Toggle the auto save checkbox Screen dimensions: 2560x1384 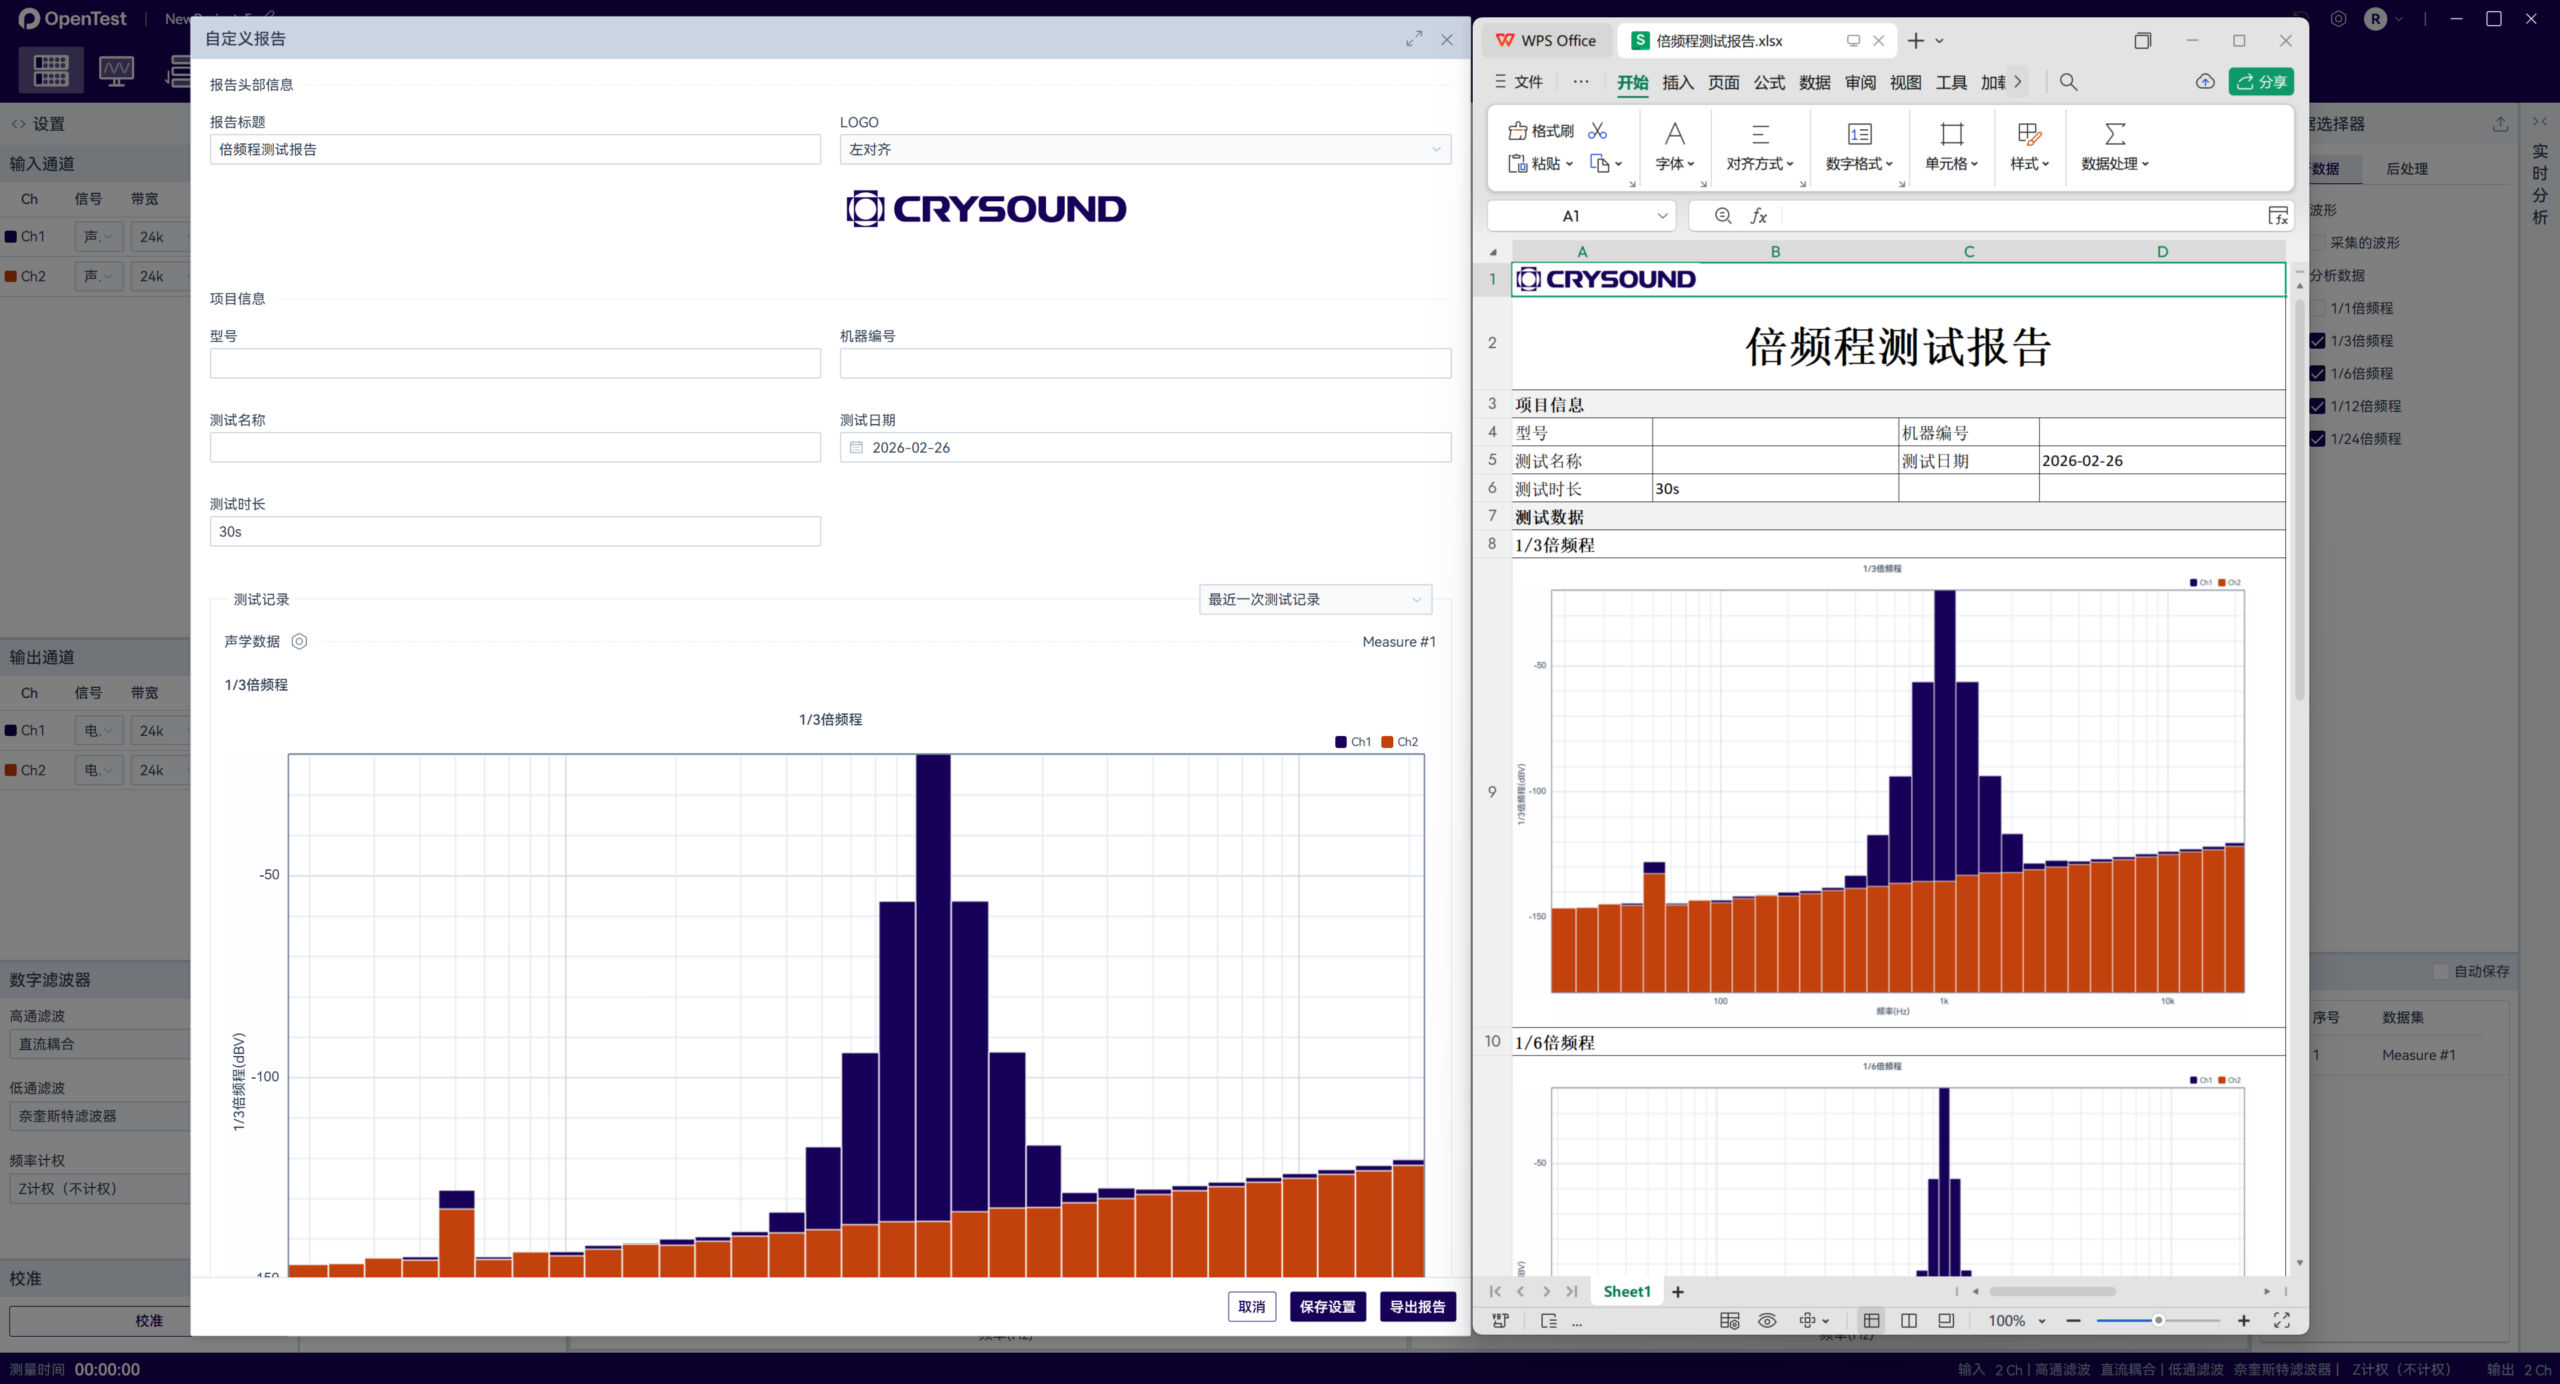tap(2441, 971)
